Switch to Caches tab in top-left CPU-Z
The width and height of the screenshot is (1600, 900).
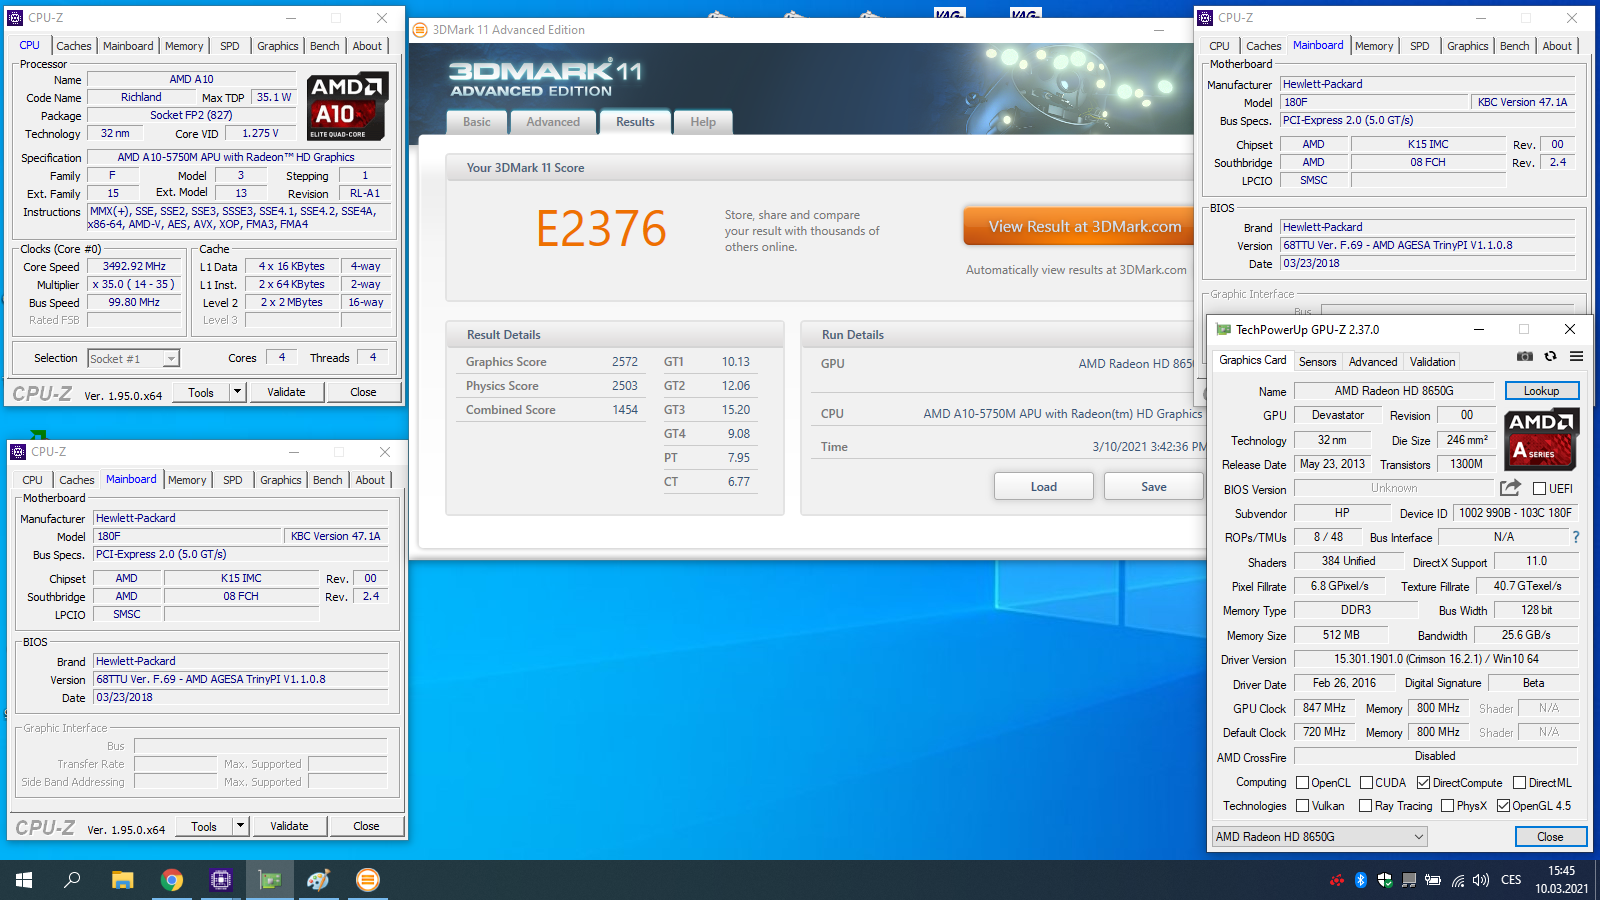point(74,46)
